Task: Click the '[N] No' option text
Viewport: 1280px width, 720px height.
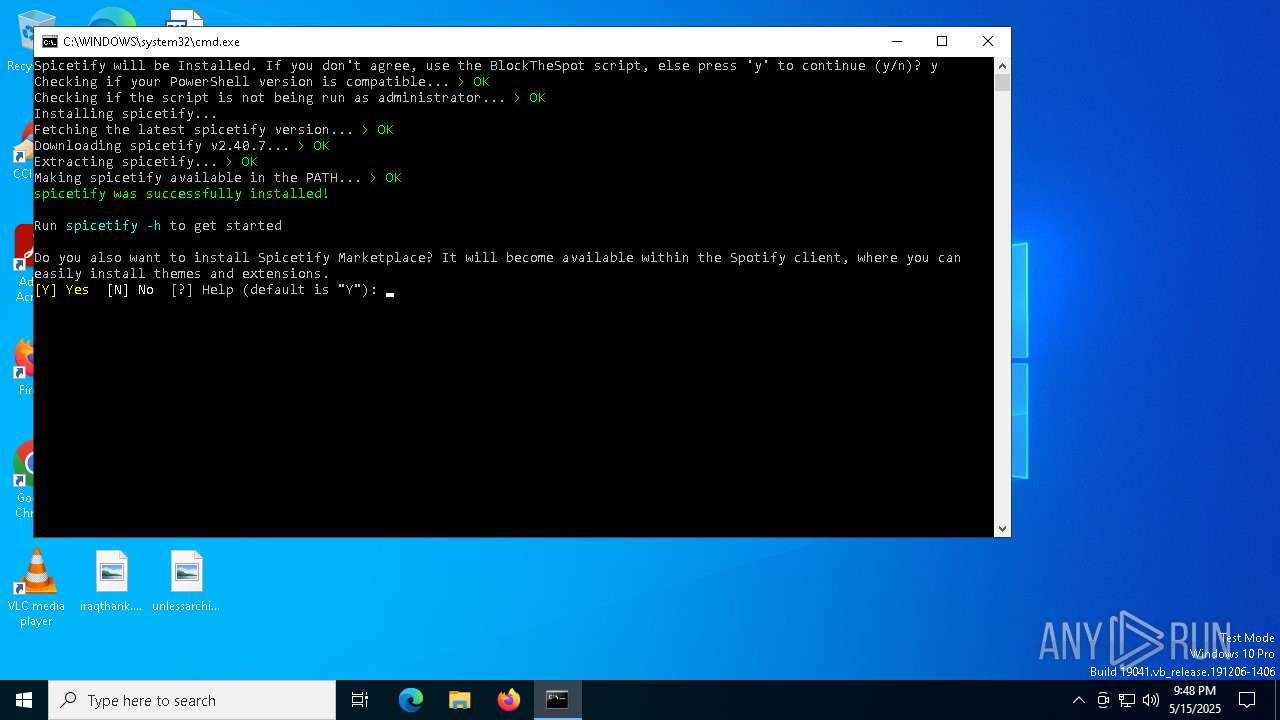Action: [x=130, y=290]
